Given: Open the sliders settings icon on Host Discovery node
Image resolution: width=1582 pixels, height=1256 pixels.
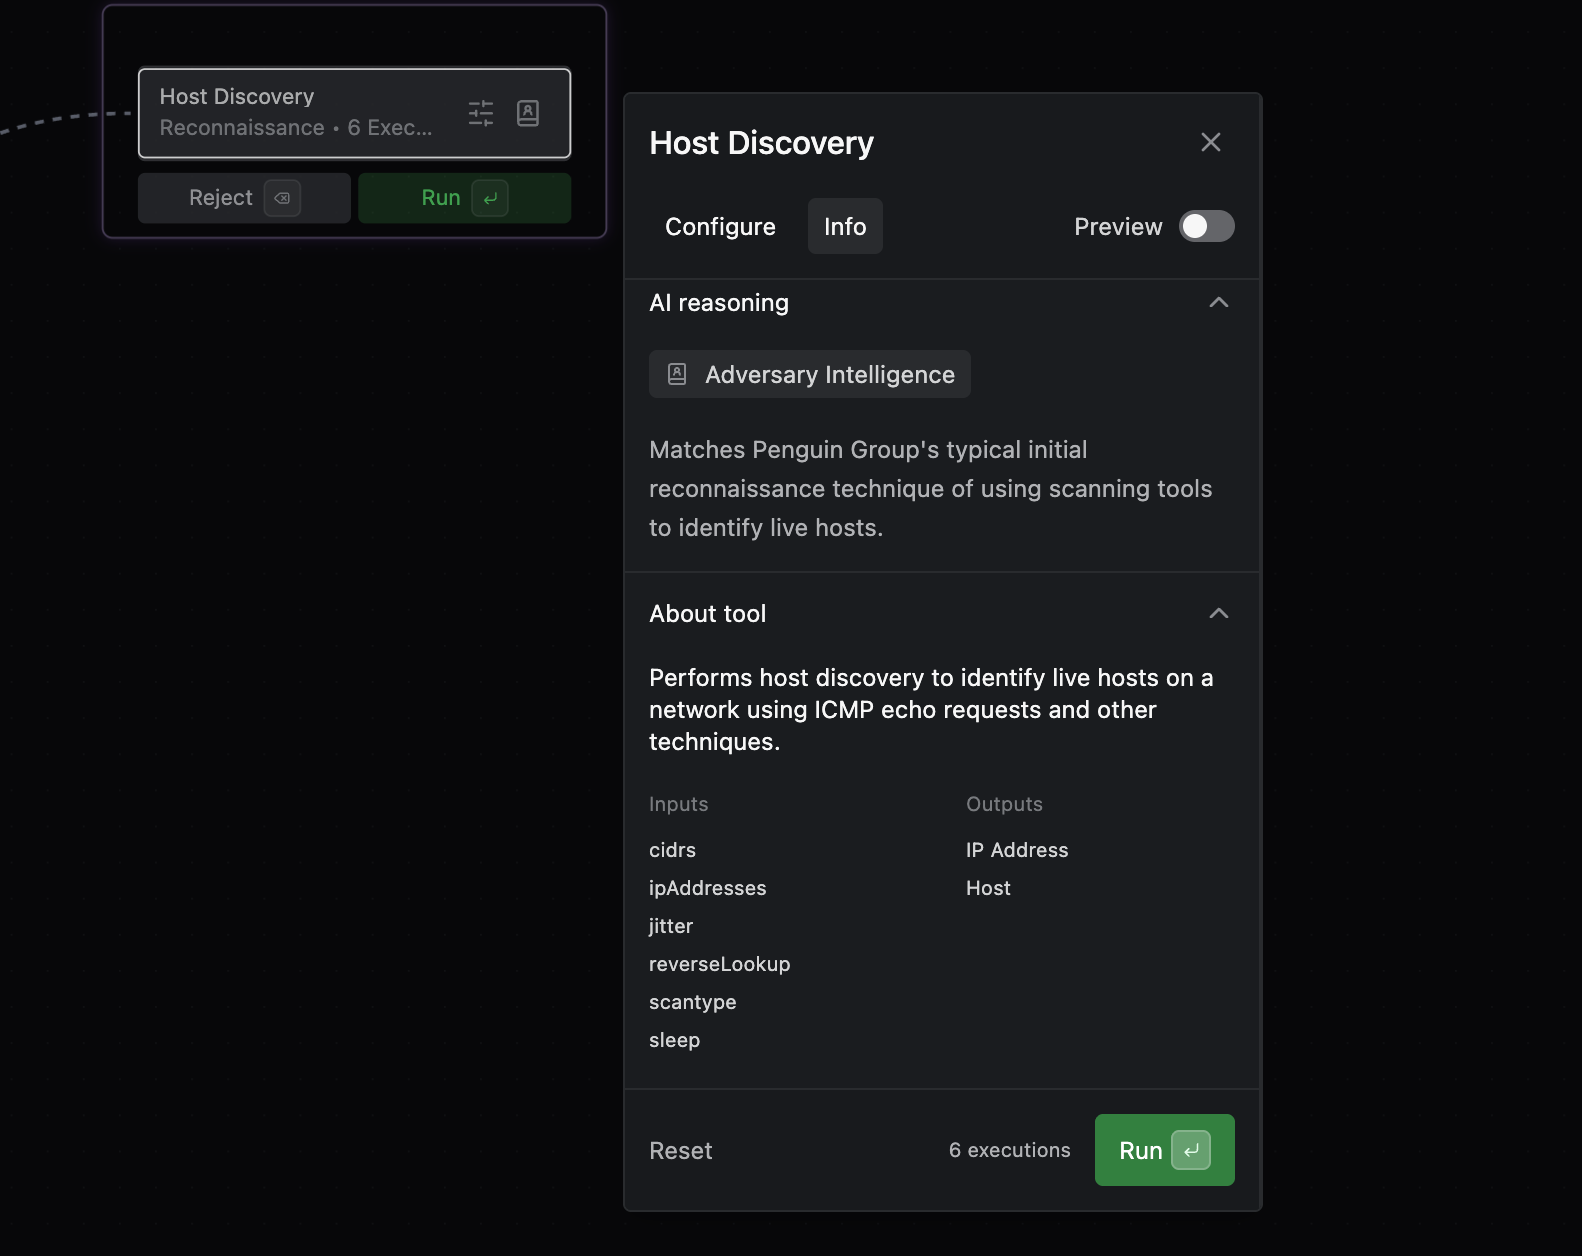Looking at the screenshot, I should 481,113.
